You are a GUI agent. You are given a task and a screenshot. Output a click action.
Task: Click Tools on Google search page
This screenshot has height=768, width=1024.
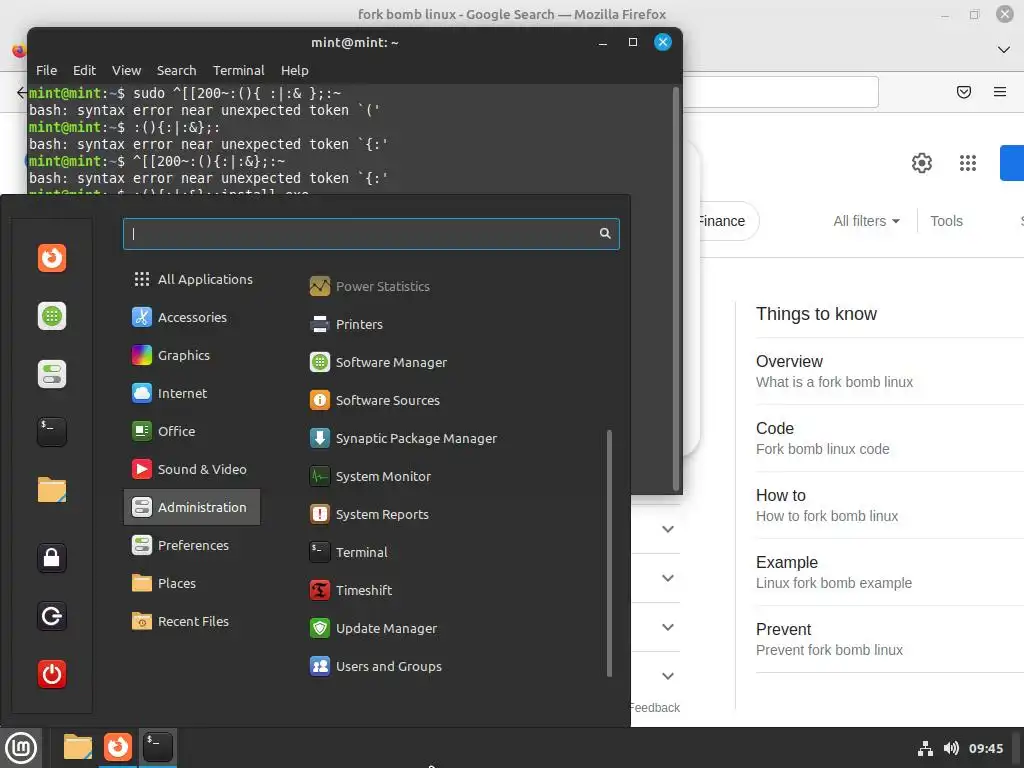(946, 221)
